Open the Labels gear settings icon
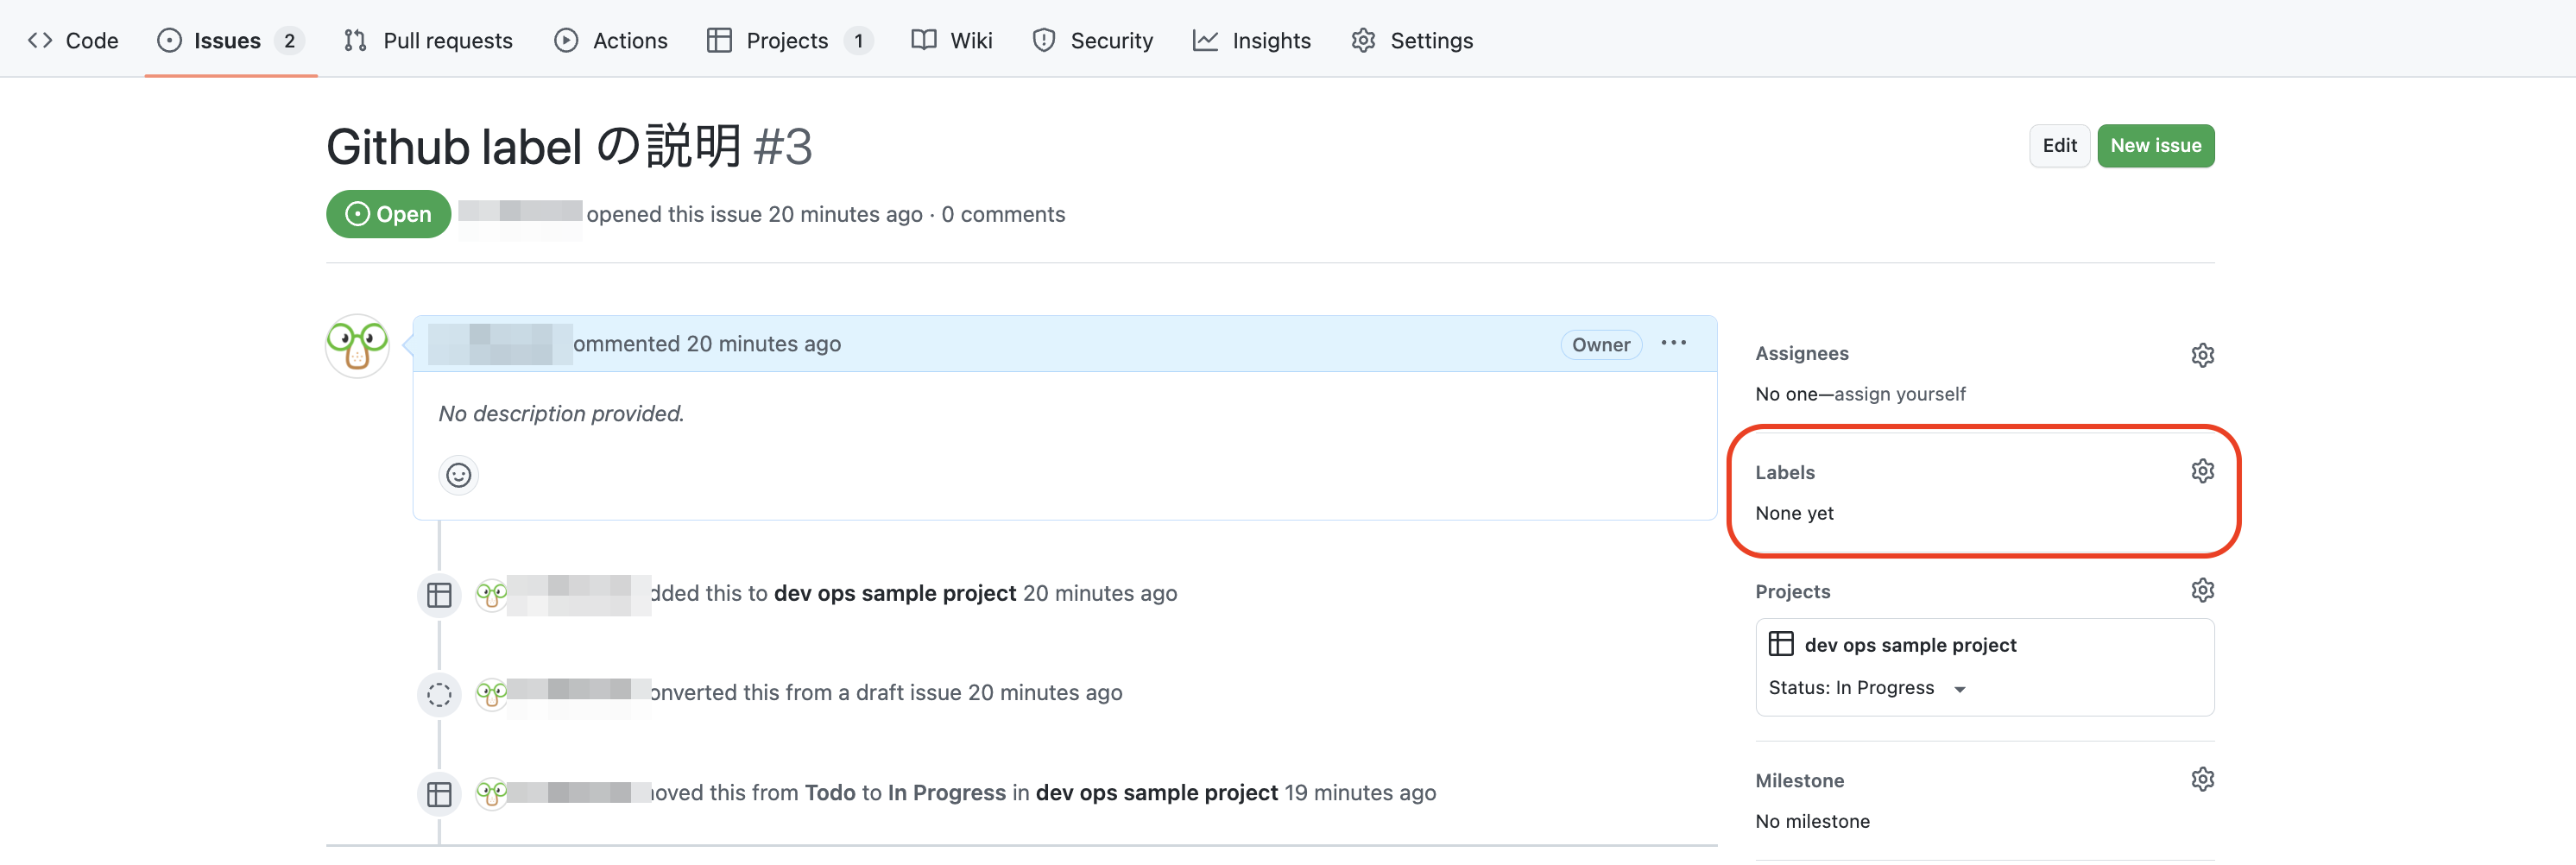This screenshot has width=2576, height=865. 2202,471
